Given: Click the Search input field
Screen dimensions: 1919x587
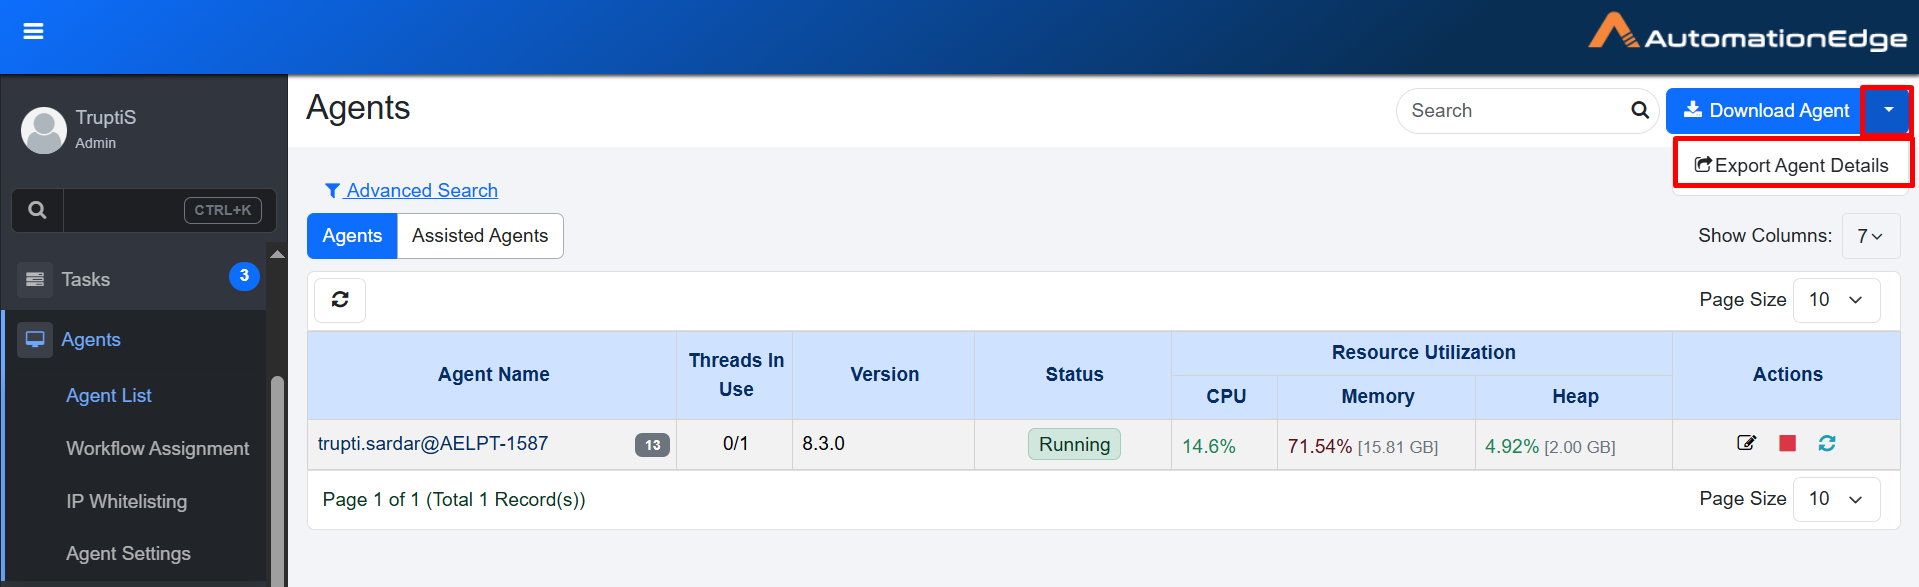Looking at the screenshot, I should tap(1512, 110).
